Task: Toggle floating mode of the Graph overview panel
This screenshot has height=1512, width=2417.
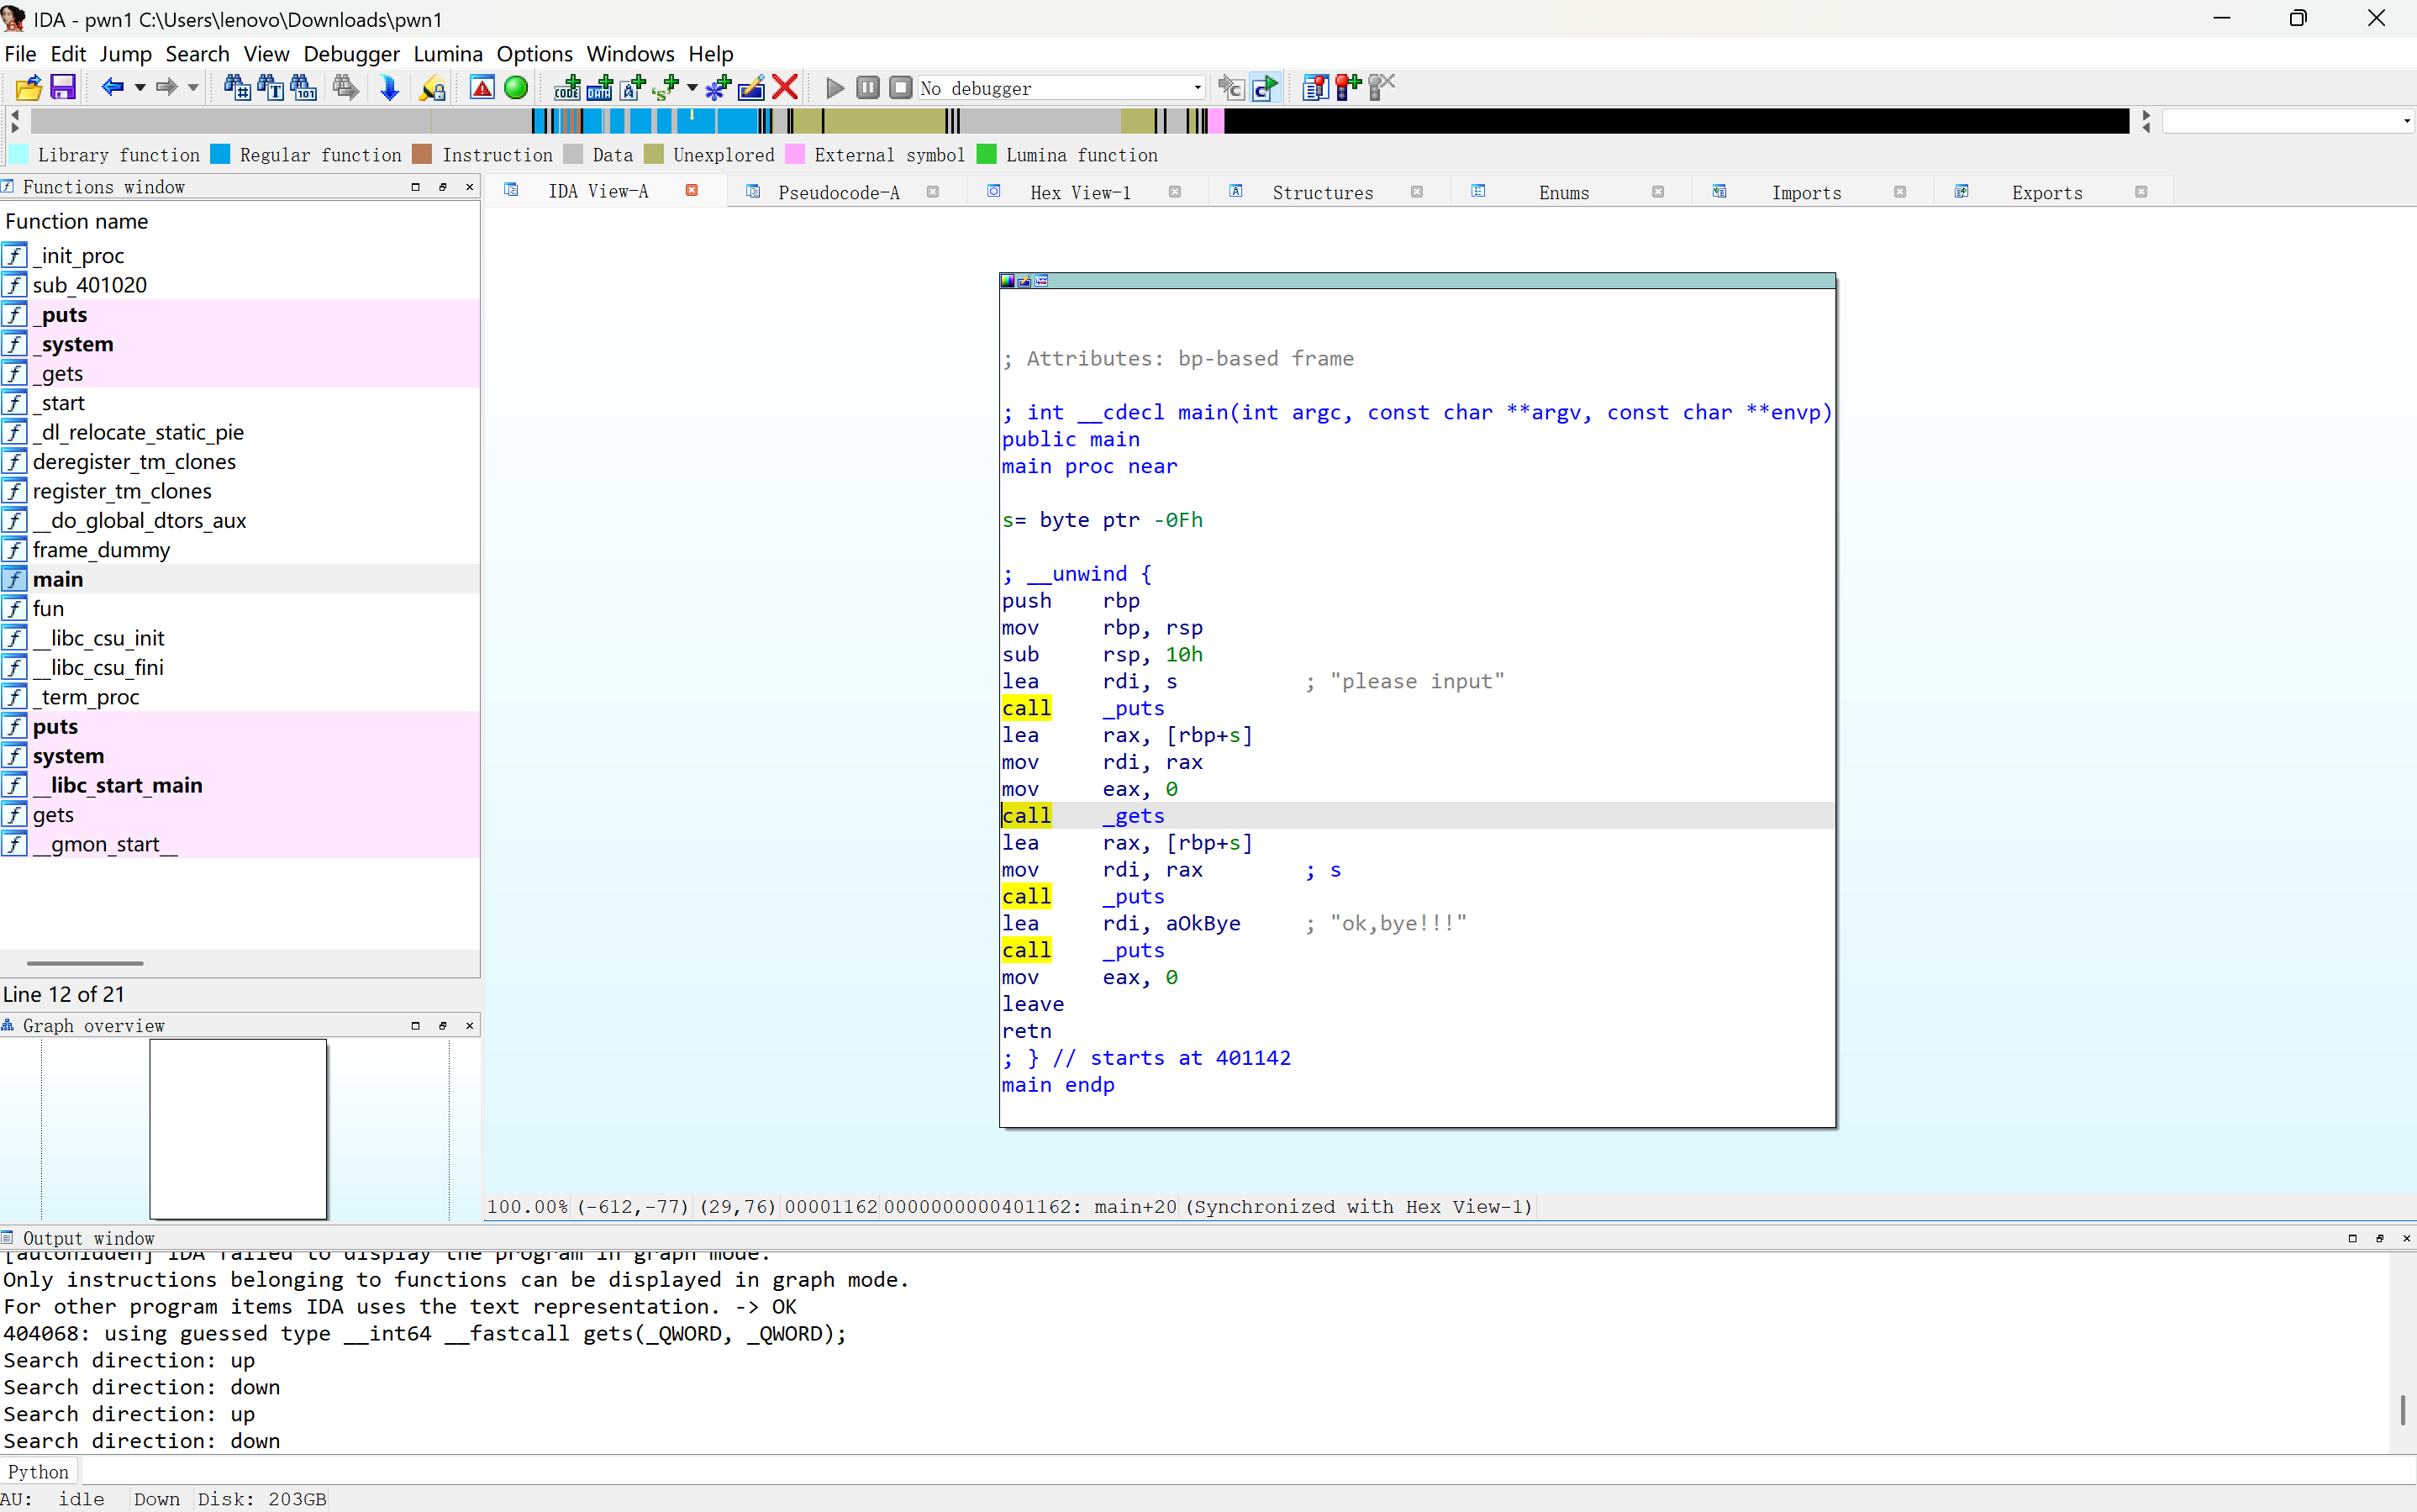Action: pyautogui.click(x=442, y=1025)
